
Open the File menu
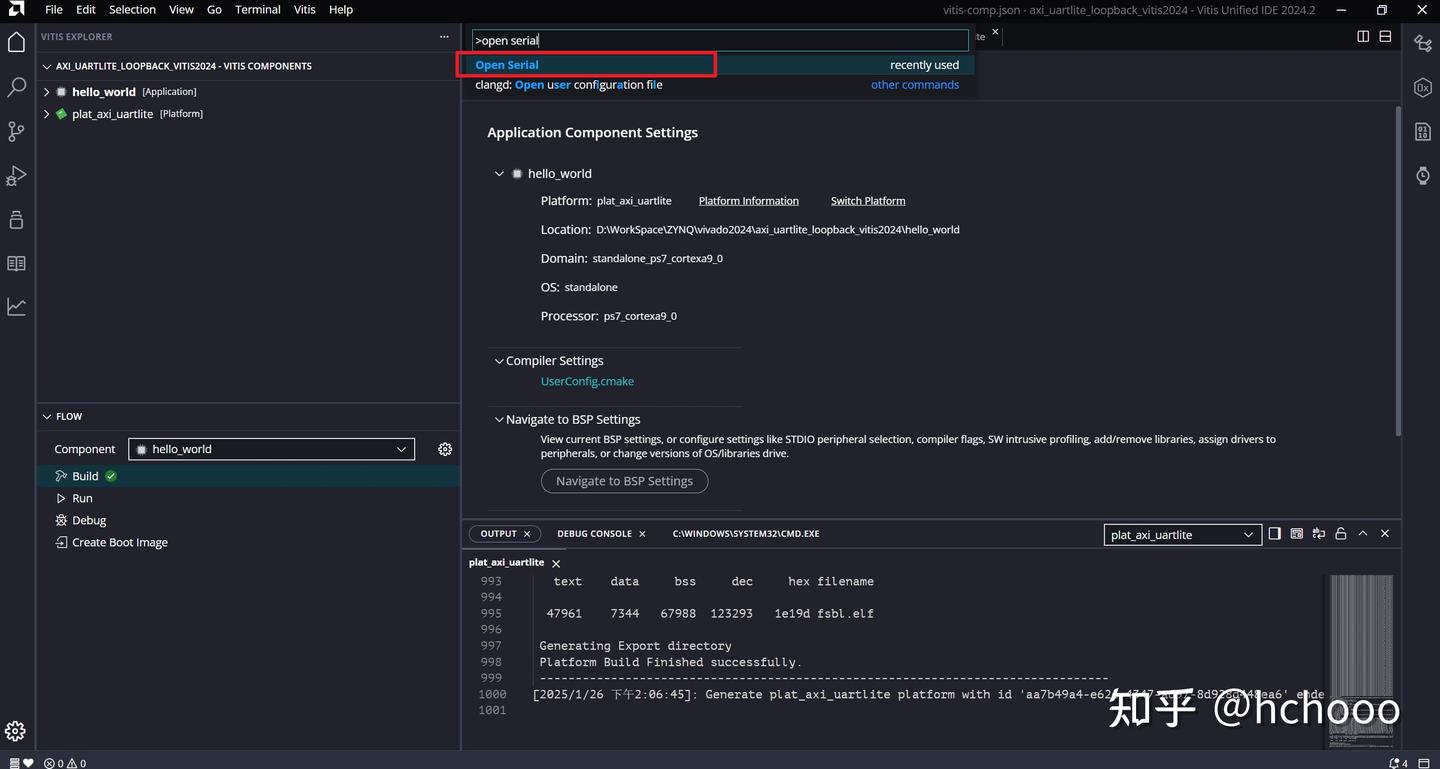54,9
